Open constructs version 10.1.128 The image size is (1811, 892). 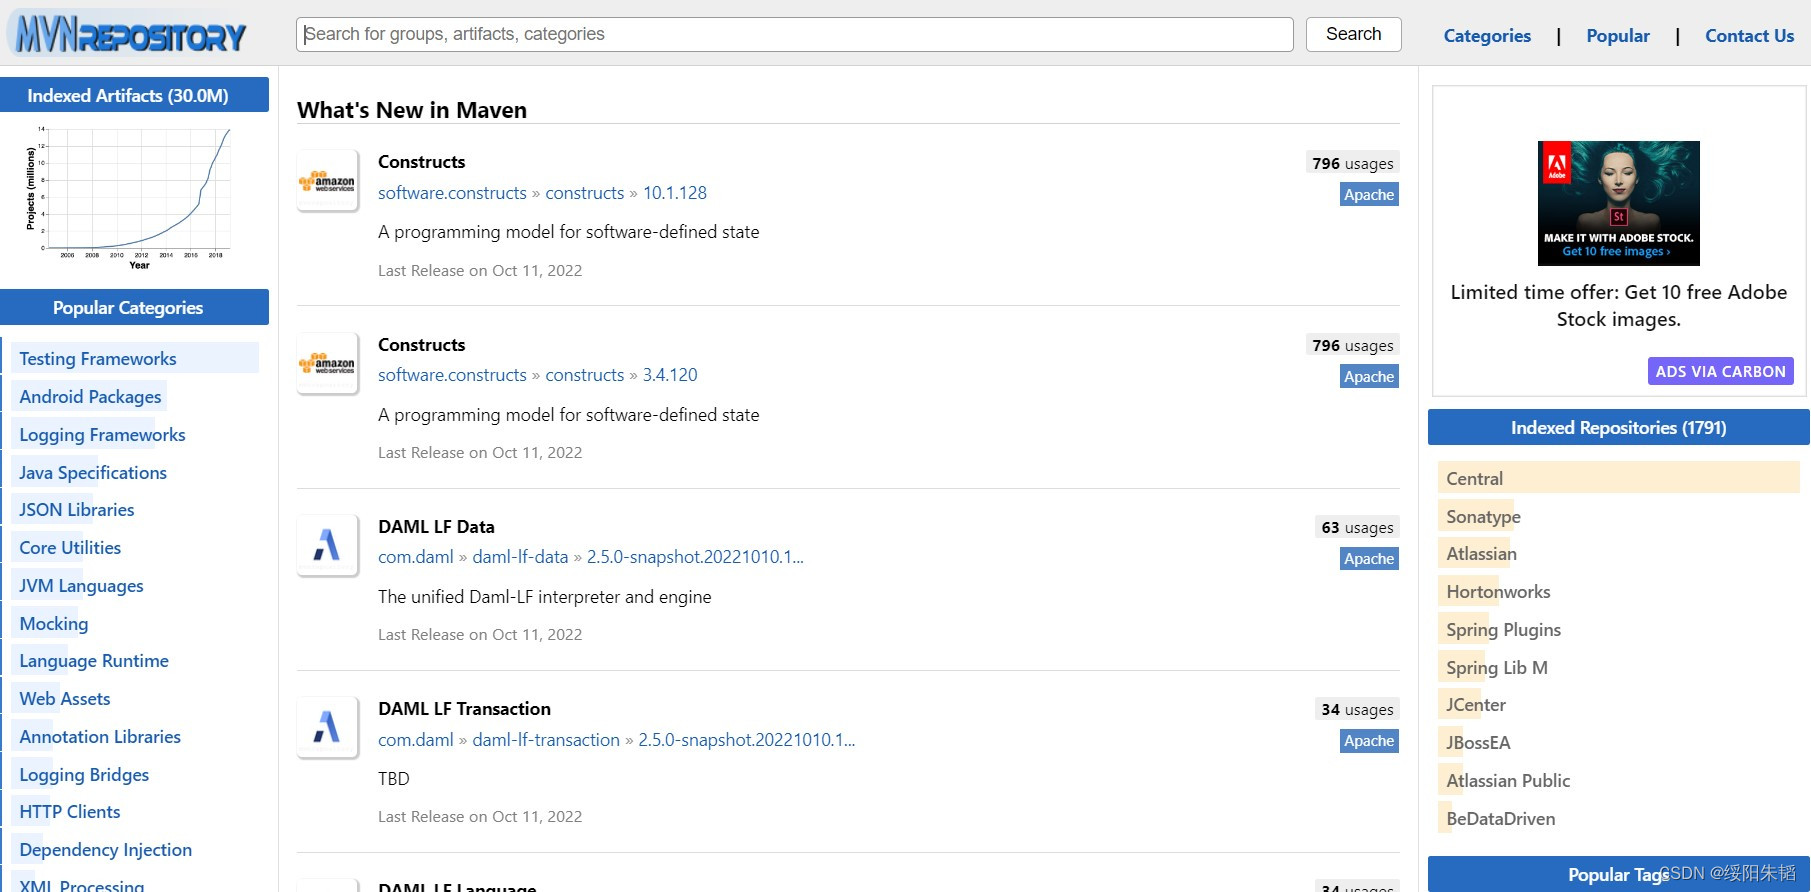pyautogui.click(x=675, y=193)
